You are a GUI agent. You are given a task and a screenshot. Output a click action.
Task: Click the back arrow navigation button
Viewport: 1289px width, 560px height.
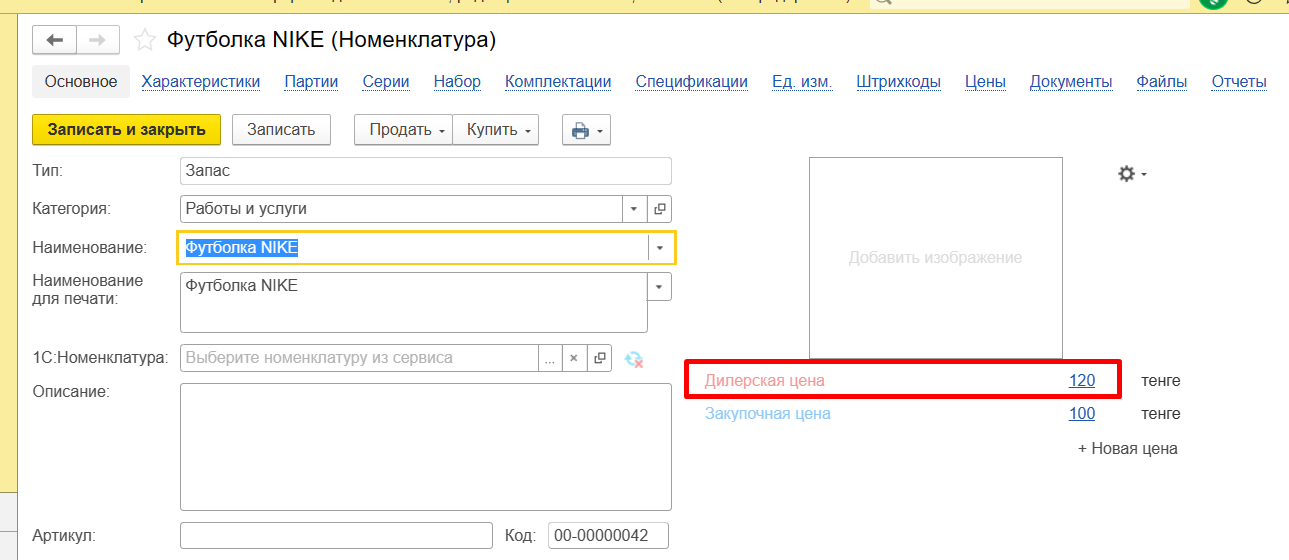[55, 40]
